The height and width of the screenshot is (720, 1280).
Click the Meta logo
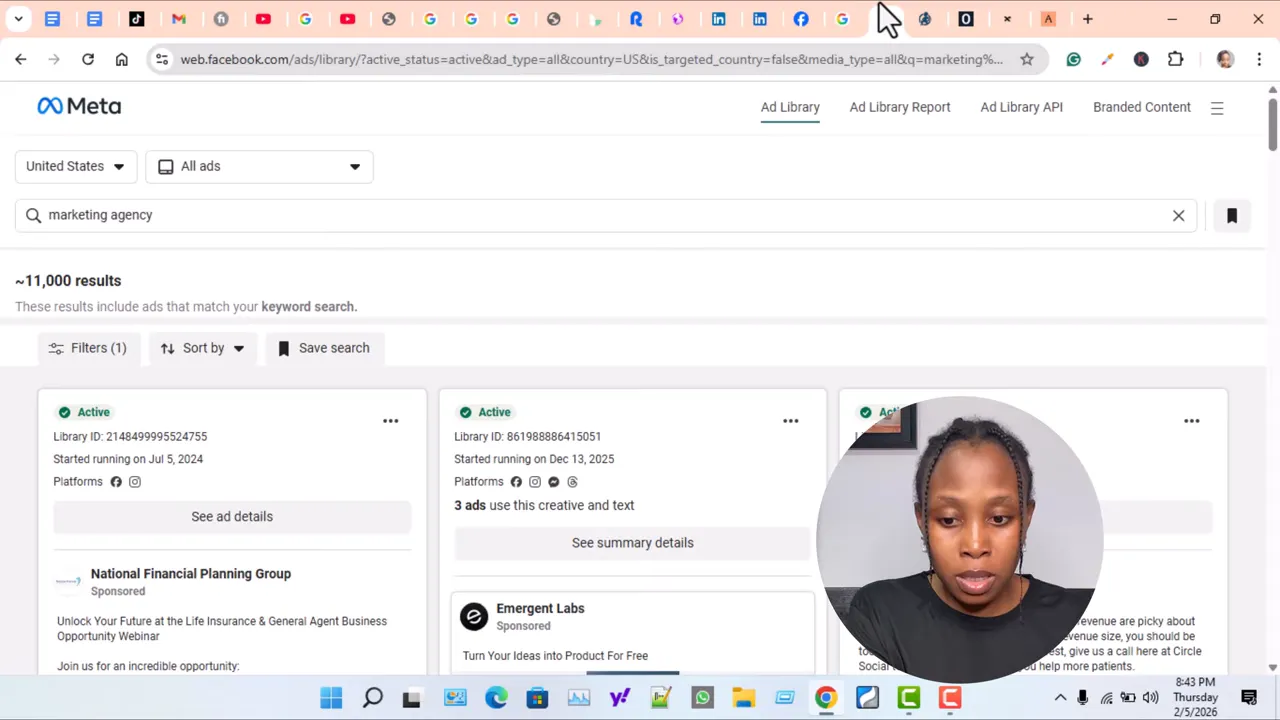coord(79,106)
